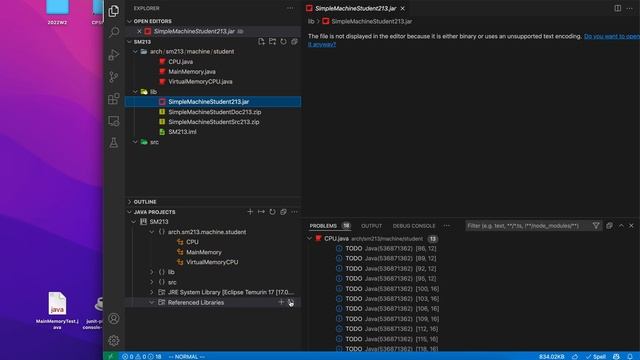The image size is (640, 360).
Task: Refresh the Java Projects view
Action: pos(272,212)
